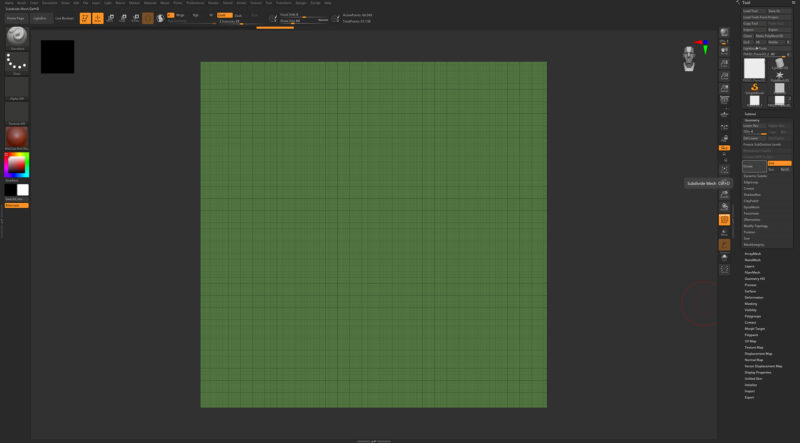Open the Modify Topology sub-section

click(756, 226)
